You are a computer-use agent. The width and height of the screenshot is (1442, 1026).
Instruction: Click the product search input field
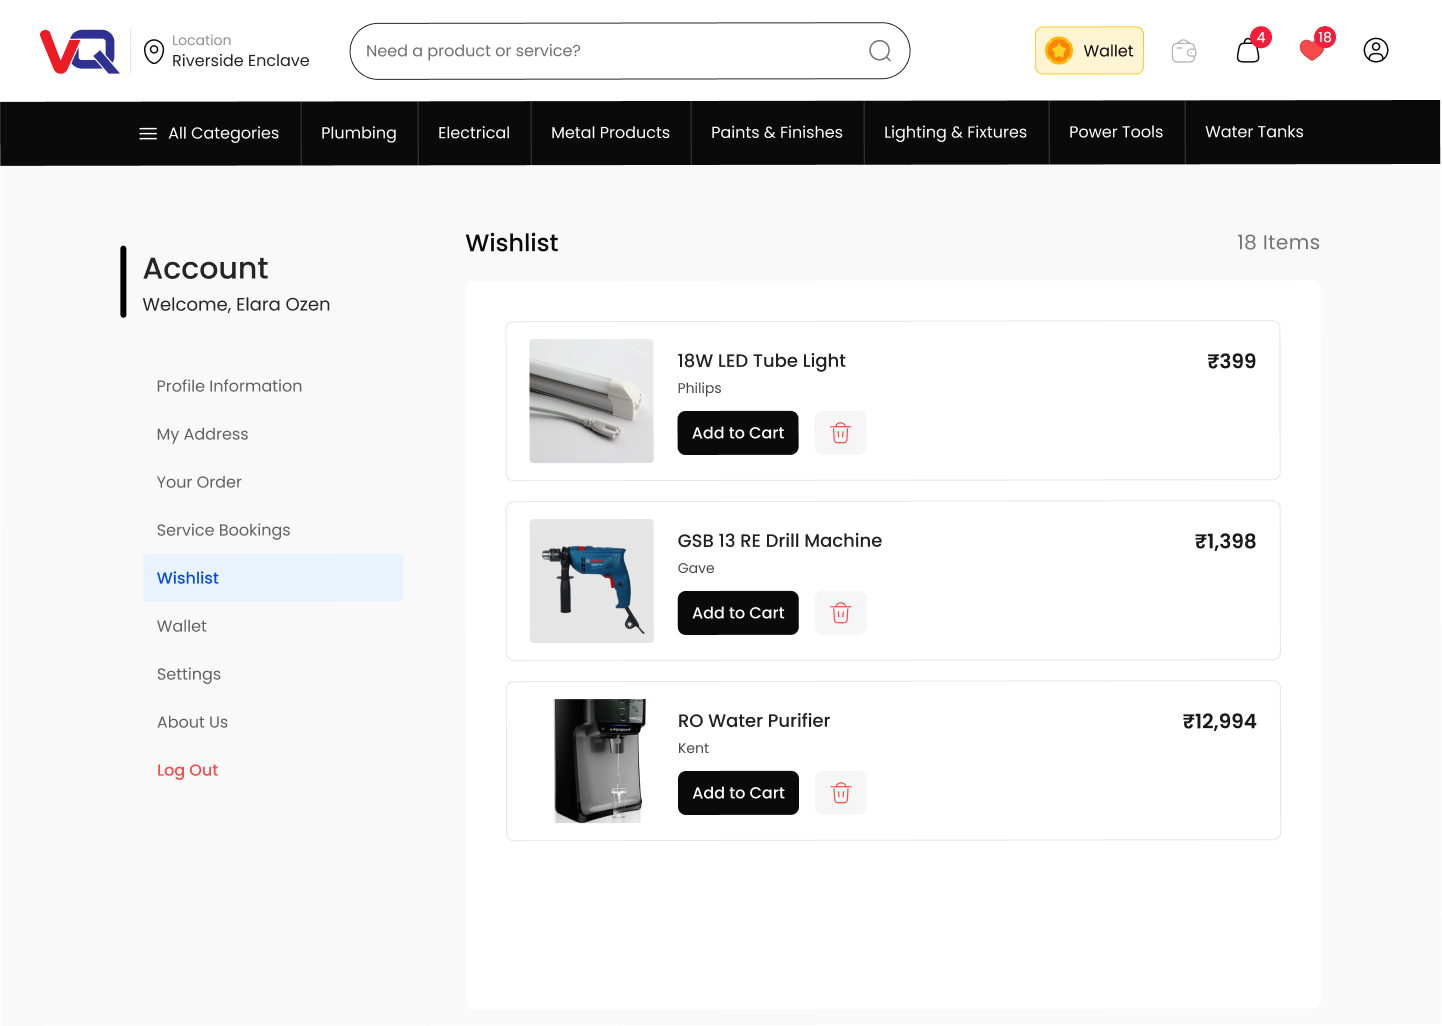click(x=630, y=51)
